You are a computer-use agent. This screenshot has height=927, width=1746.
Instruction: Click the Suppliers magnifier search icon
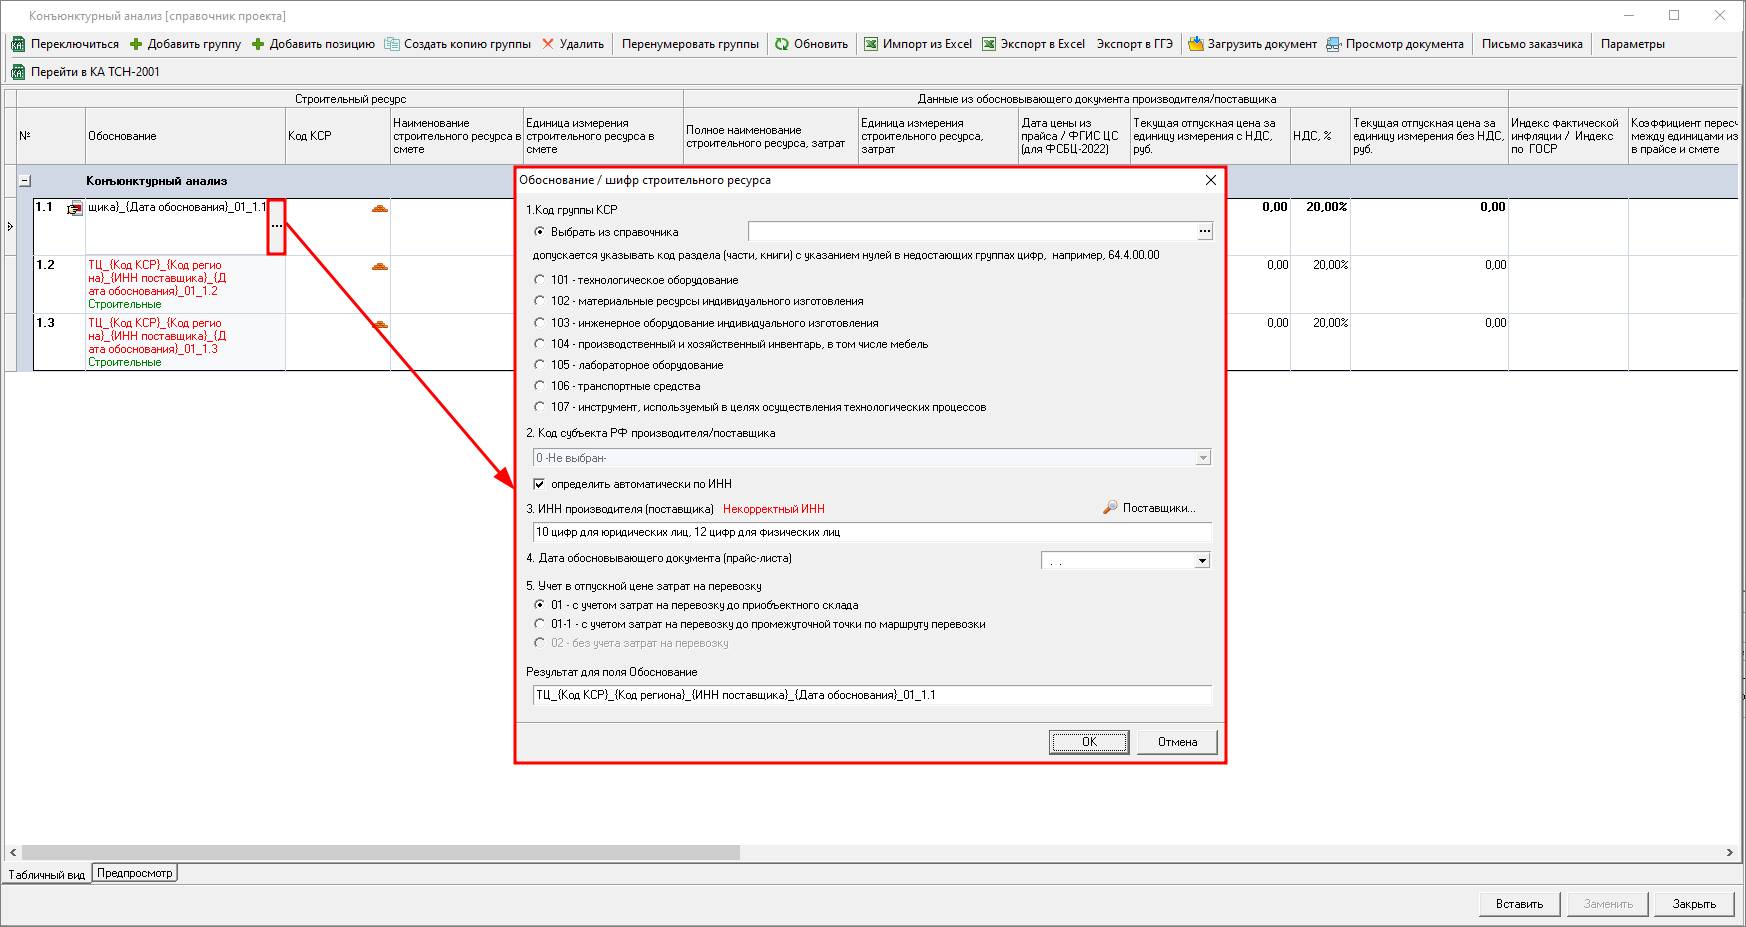(x=1110, y=508)
